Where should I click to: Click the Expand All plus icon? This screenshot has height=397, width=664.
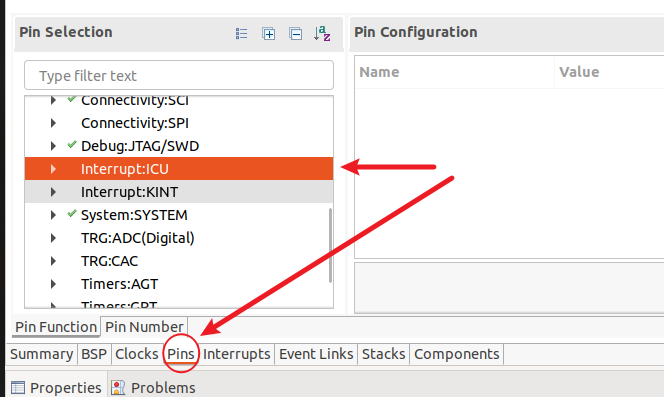(x=268, y=33)
